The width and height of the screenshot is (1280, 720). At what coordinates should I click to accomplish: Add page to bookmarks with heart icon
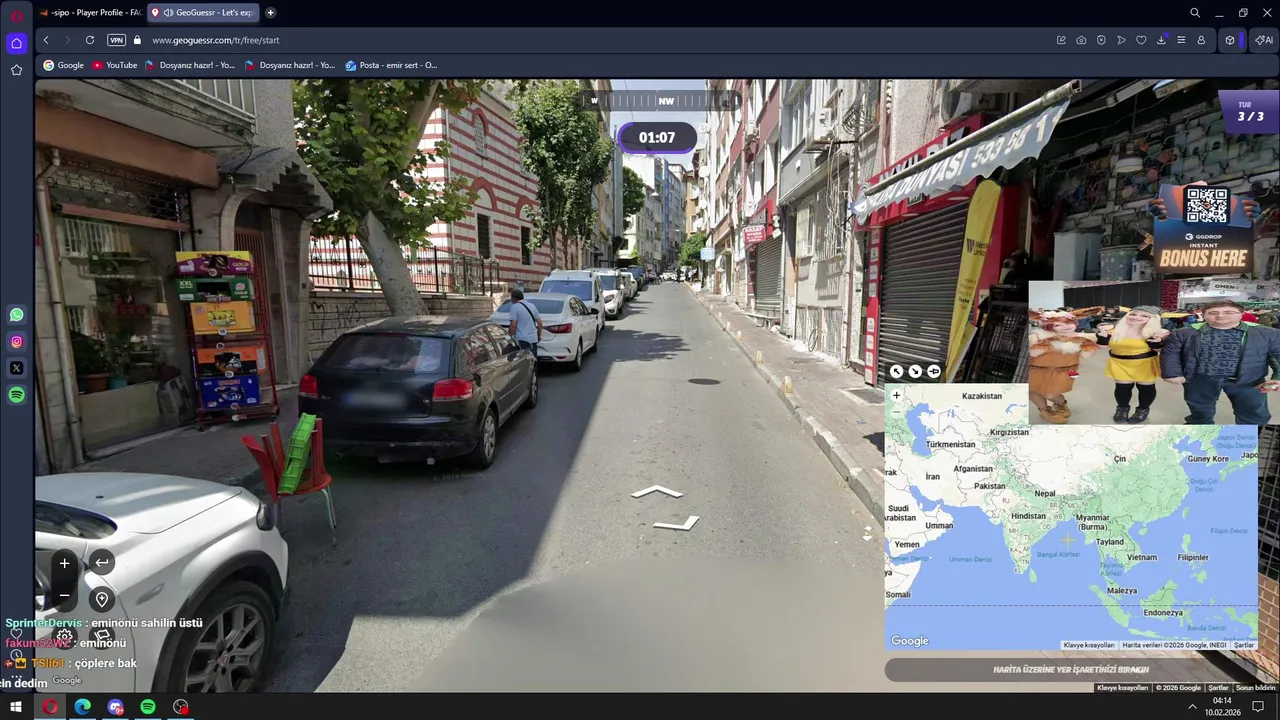click(x=1141, y=40)
